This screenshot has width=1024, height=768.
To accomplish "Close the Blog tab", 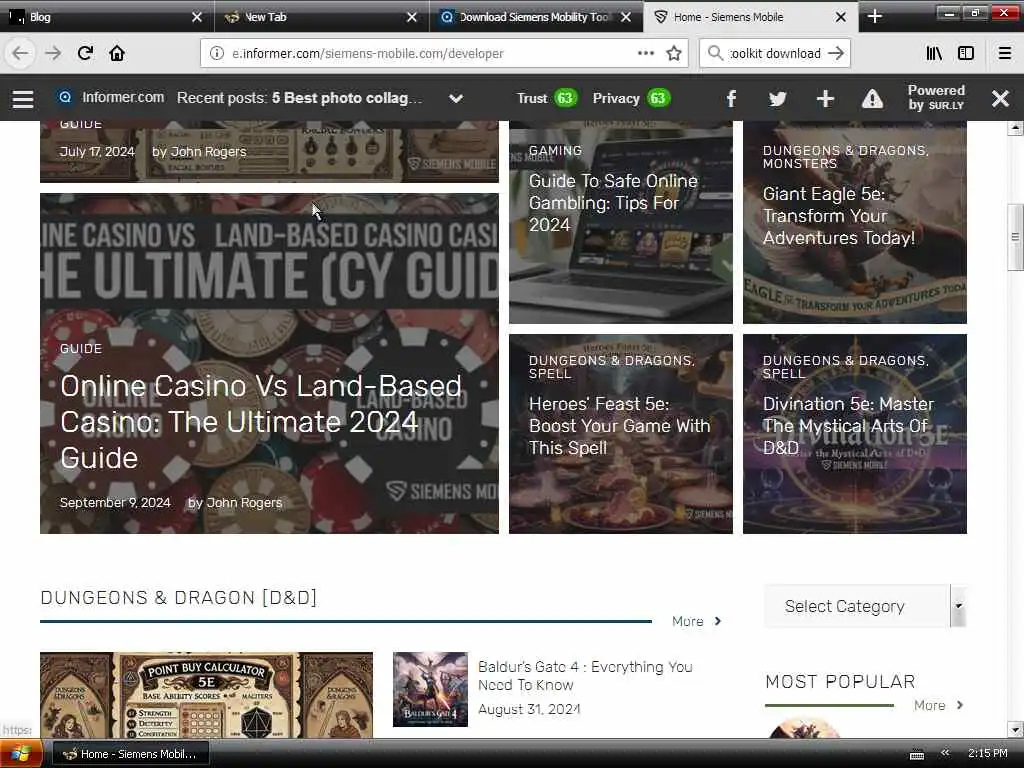I will tap(197, 17).
